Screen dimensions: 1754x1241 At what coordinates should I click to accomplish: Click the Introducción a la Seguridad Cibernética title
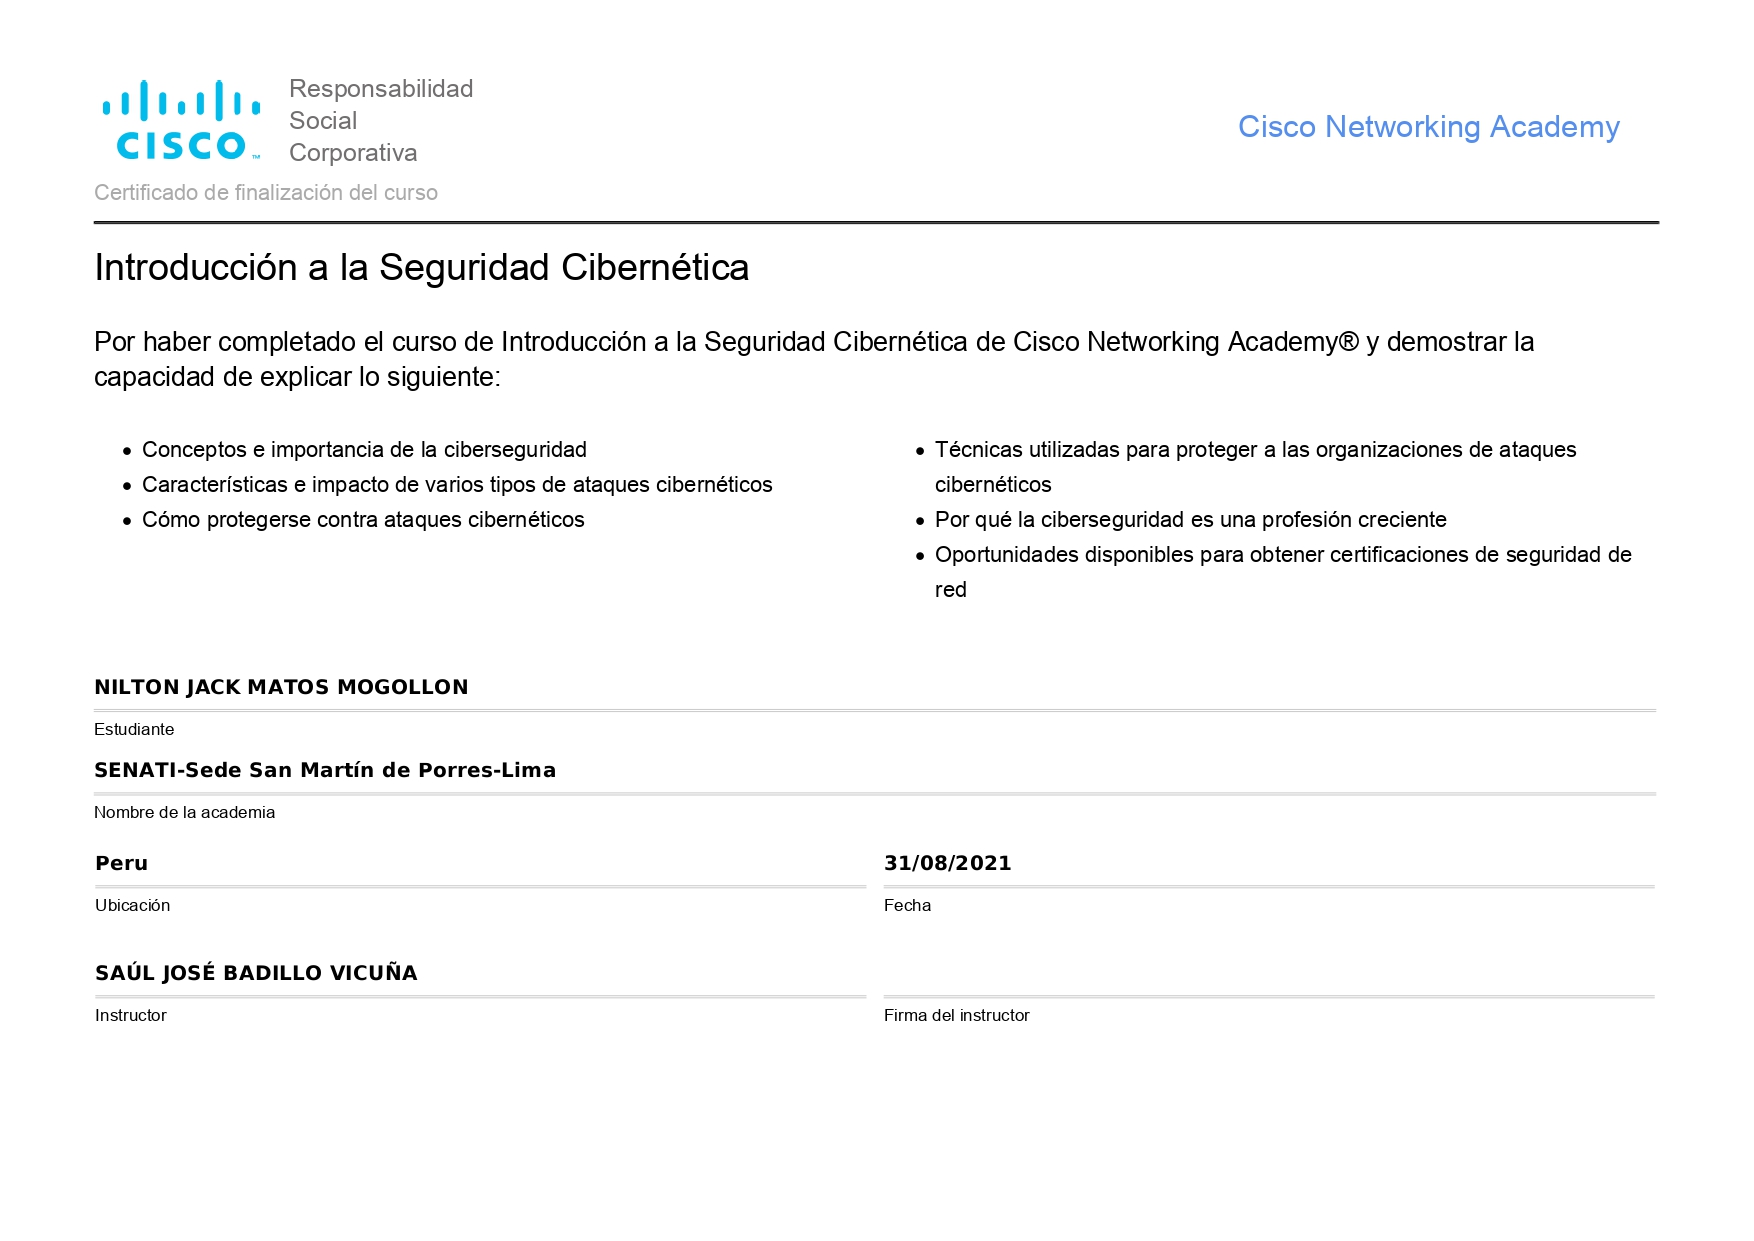coord(421,267)
